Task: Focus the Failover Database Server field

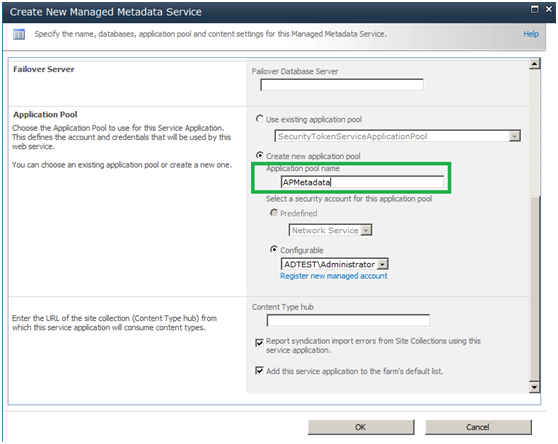Action: coord(342,85)
